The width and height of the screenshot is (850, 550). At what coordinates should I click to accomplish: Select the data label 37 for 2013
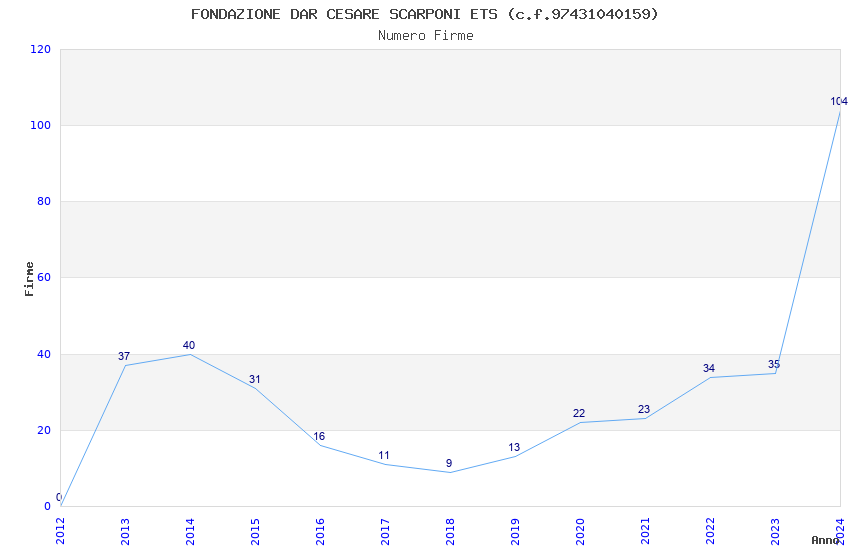[x=124, y=356]
